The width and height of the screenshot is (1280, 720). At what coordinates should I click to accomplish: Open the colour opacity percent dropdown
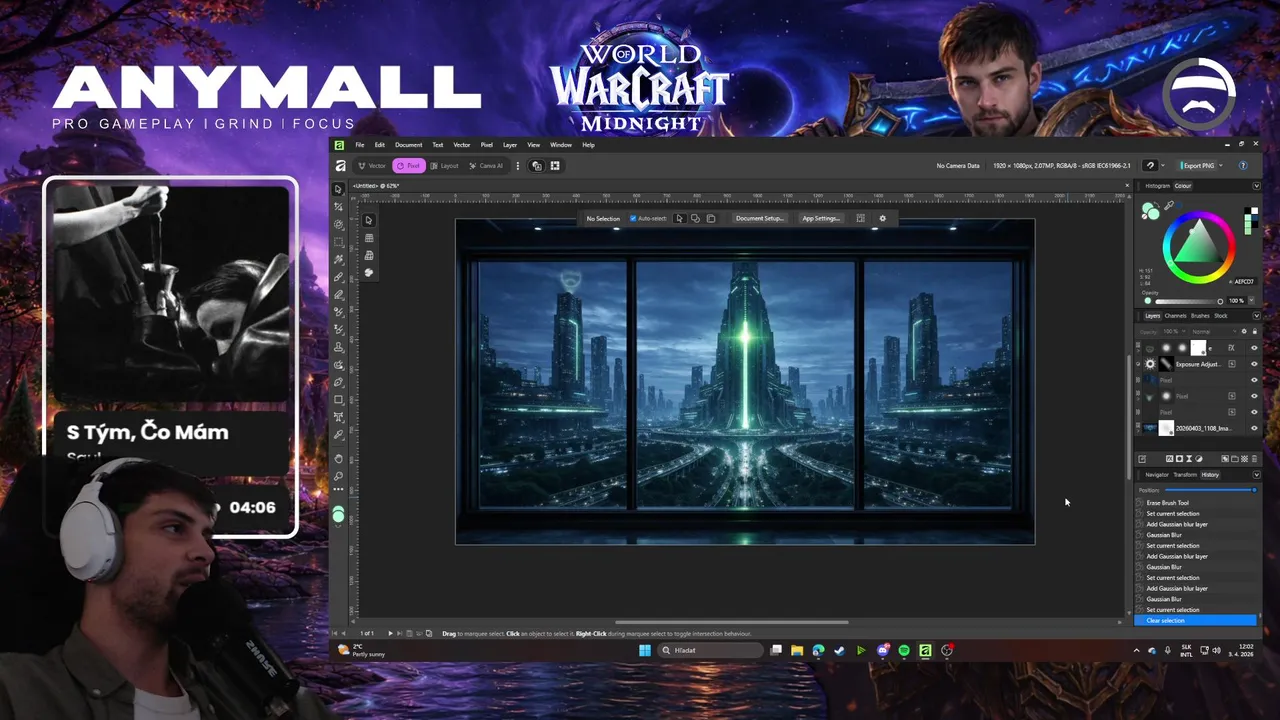(x=1251, y=300)
